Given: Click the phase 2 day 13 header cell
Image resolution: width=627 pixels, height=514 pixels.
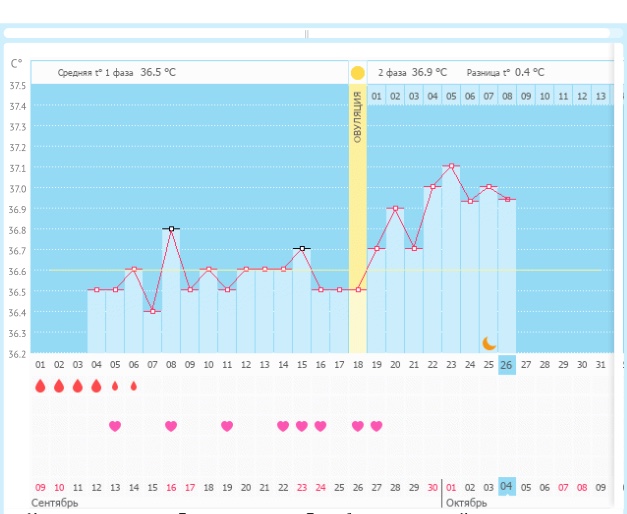Looking at the screenshot, I should tap(600, 96).
